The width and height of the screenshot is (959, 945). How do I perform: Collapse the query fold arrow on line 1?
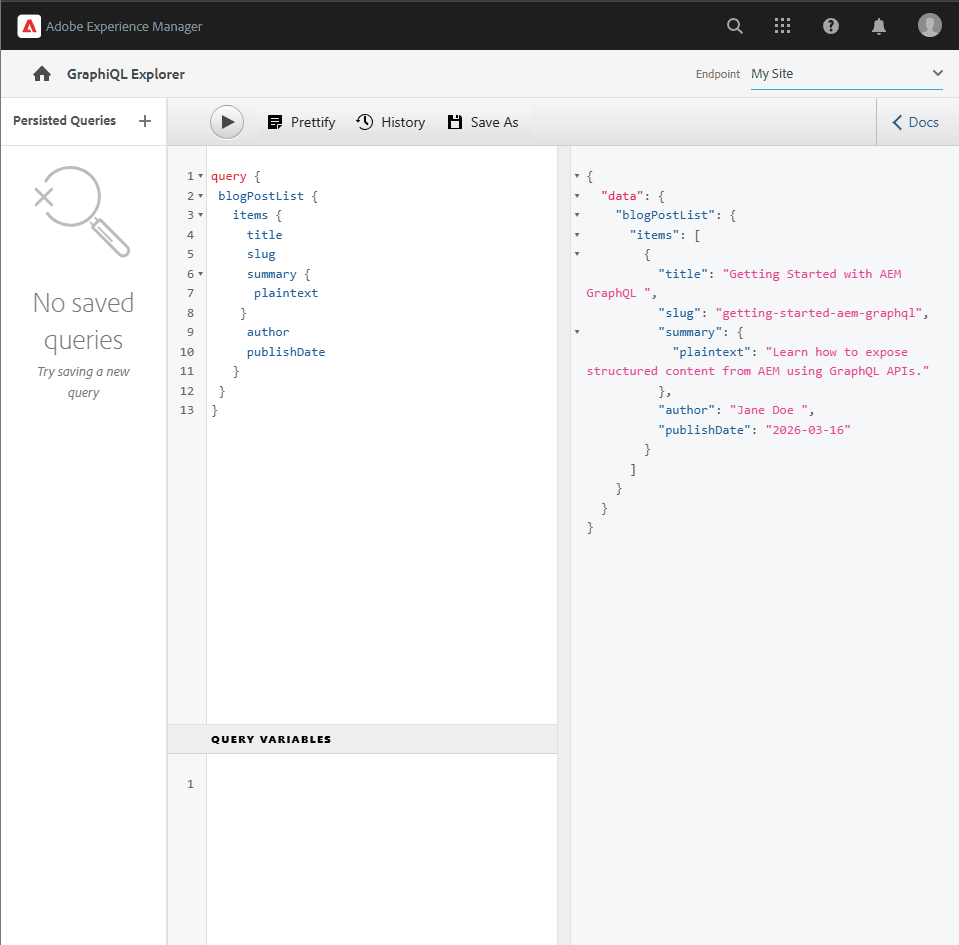(201, 176)
